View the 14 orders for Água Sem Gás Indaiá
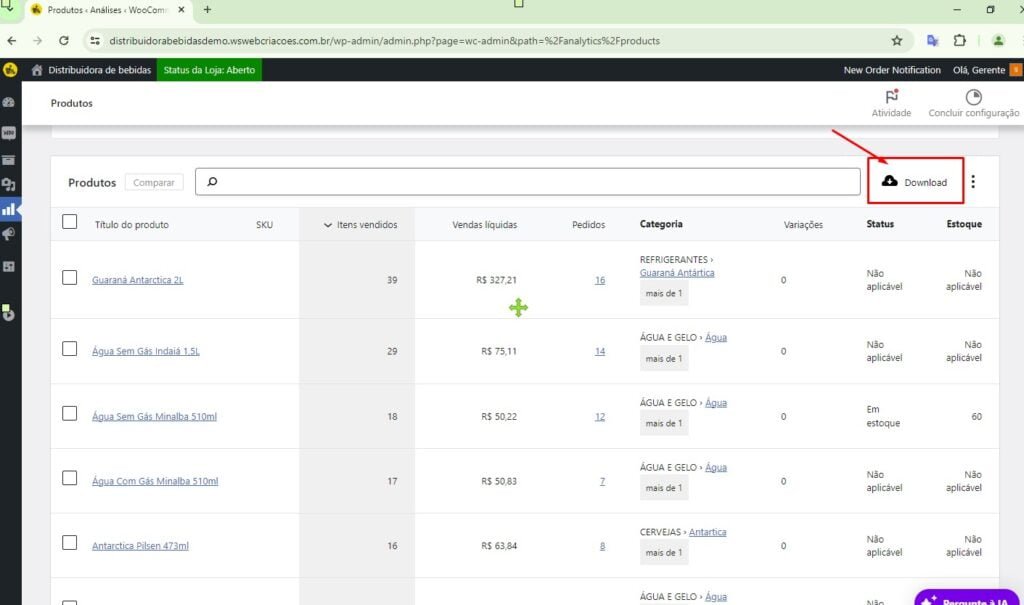 pyautogui.click(x=600, y=351)
